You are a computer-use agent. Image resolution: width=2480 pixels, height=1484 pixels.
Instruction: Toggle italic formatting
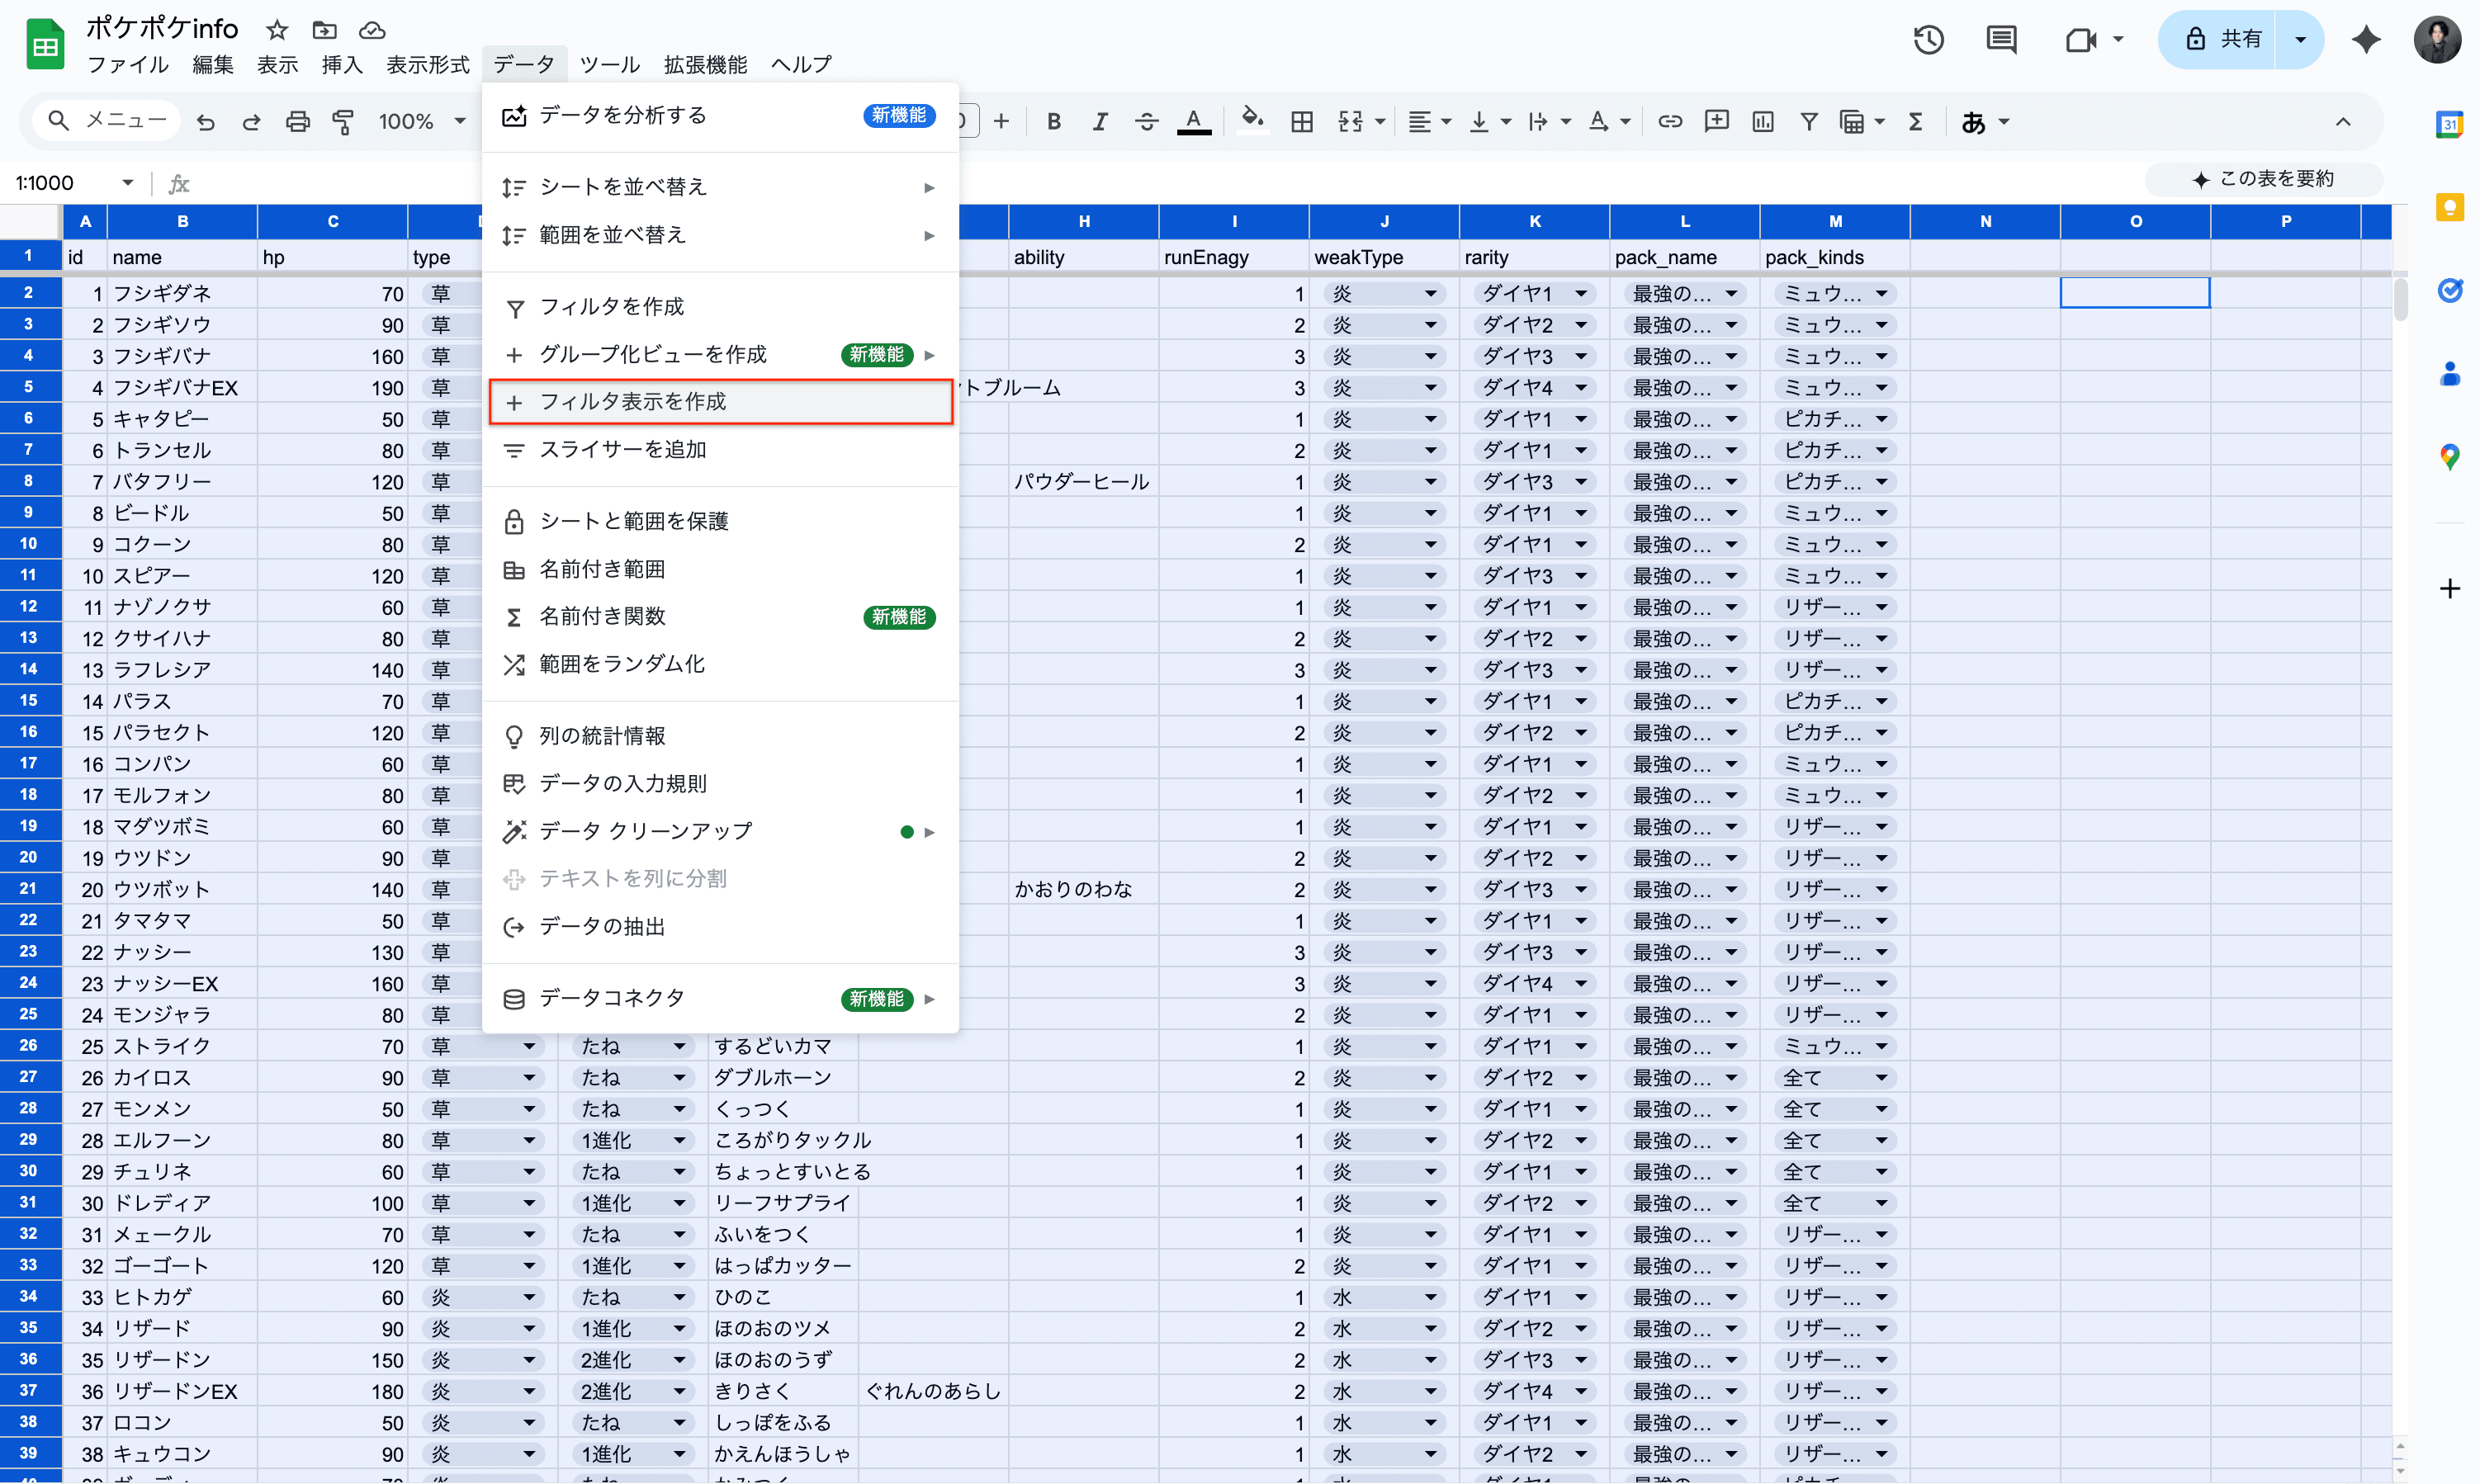[1100, 122]
